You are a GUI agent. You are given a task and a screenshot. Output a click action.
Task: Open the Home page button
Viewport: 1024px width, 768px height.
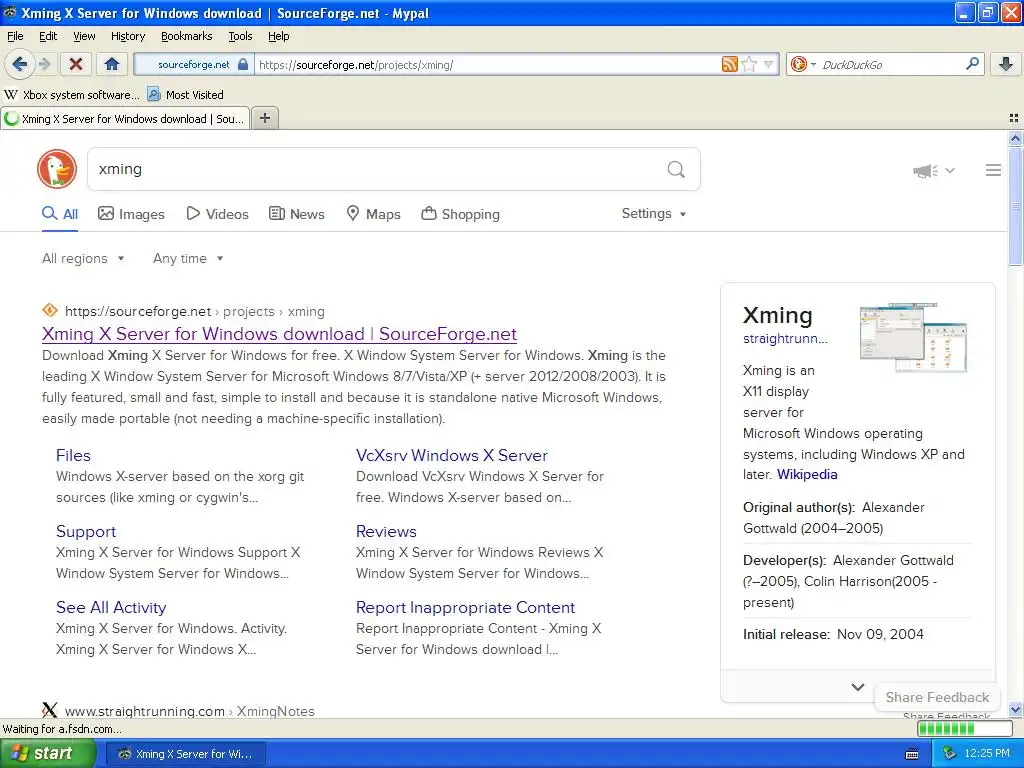pos(112,64)
